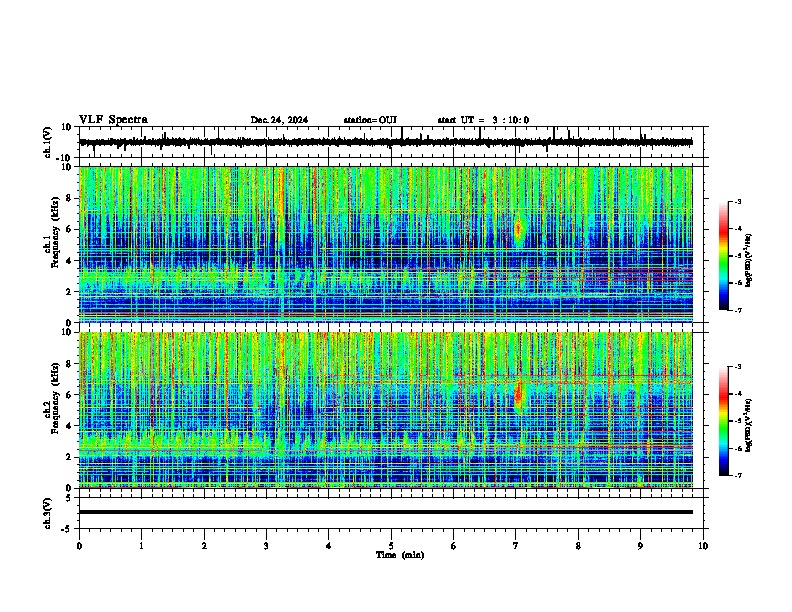
Task: Select the date text "Dec. 24, 2024"
Action: tap(279, 120)
